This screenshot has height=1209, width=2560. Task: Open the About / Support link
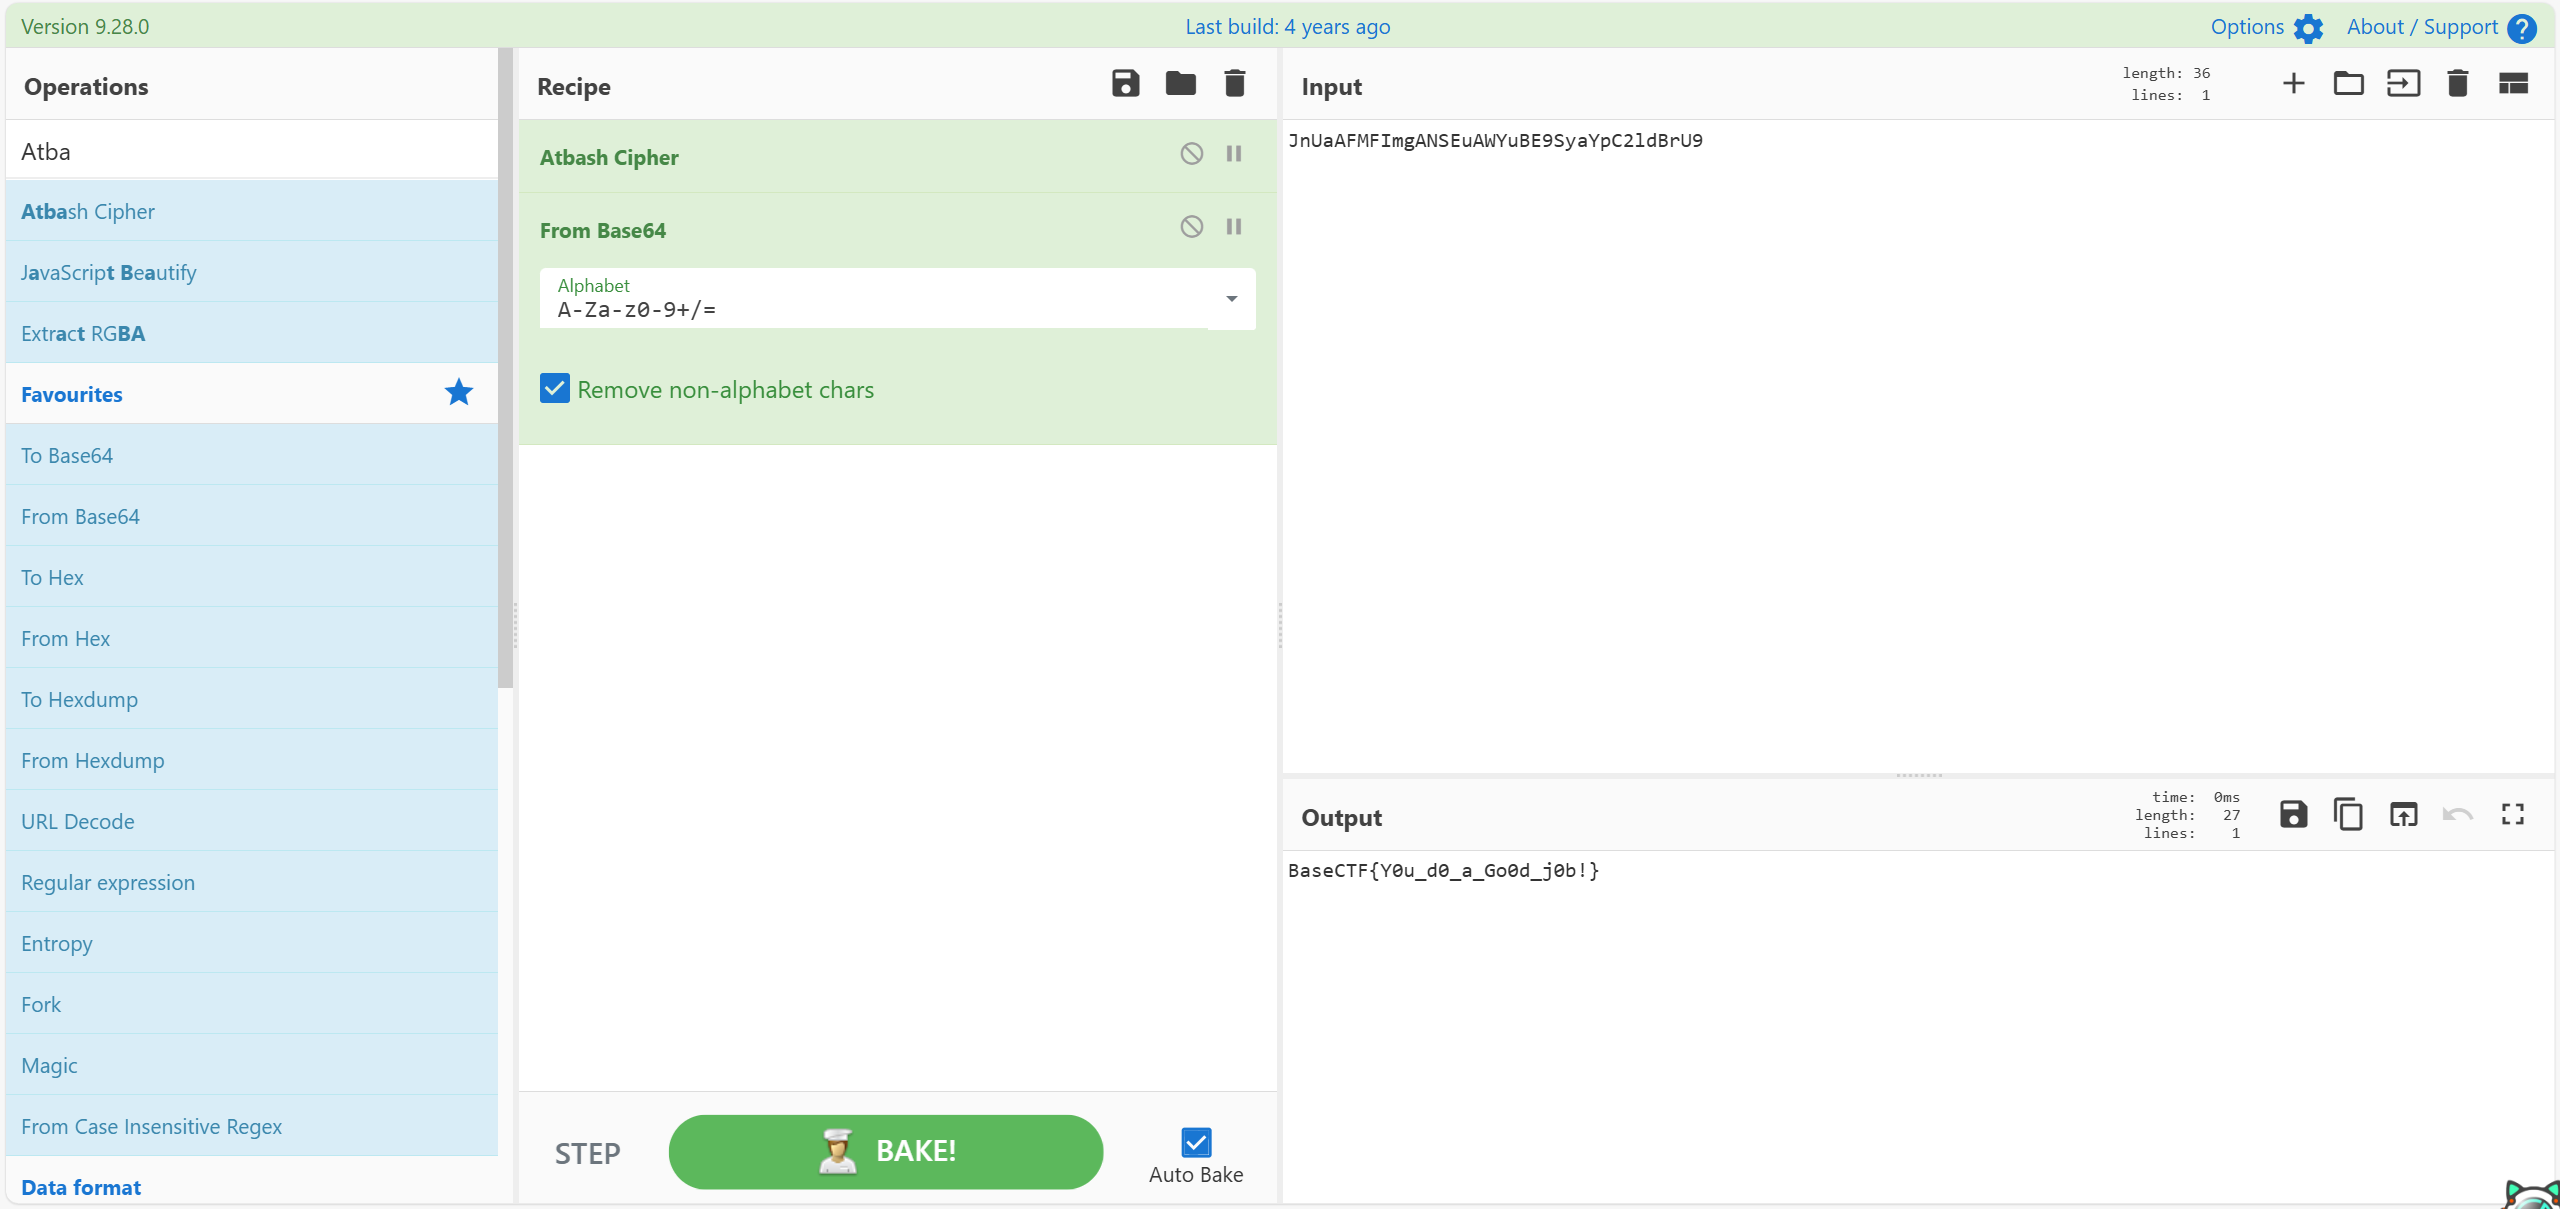[x=2440, y=27]
